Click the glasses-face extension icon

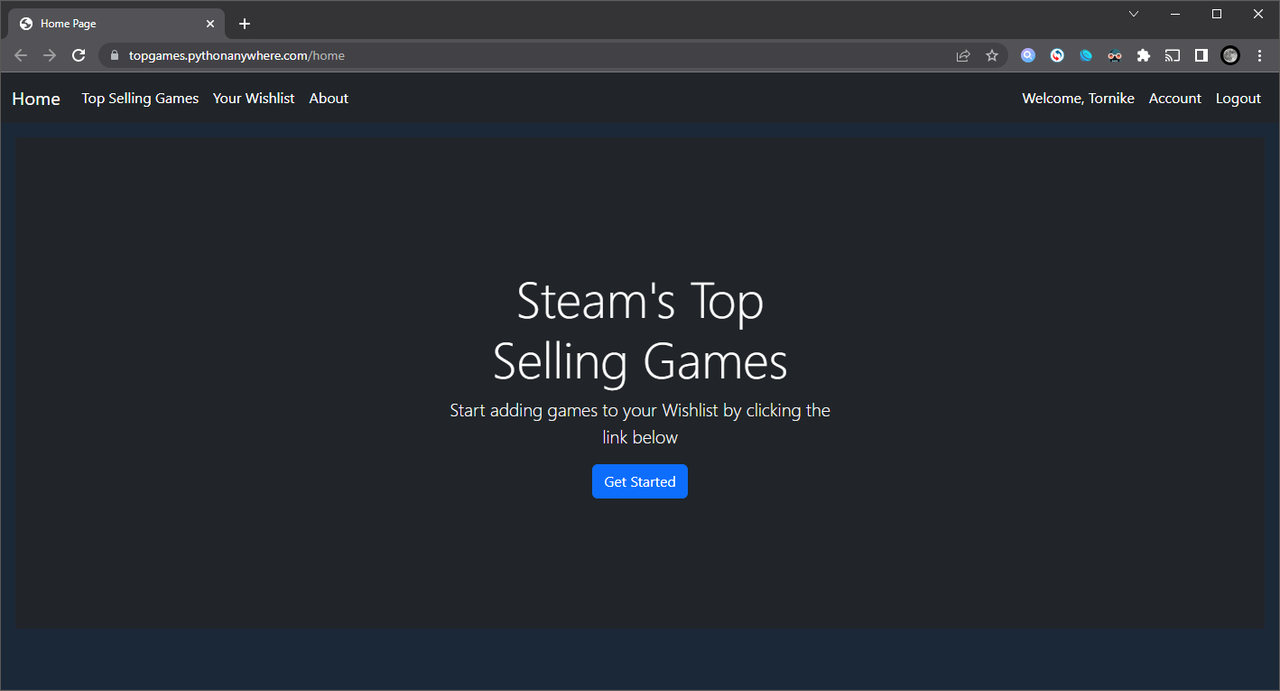pos(1115,56)
